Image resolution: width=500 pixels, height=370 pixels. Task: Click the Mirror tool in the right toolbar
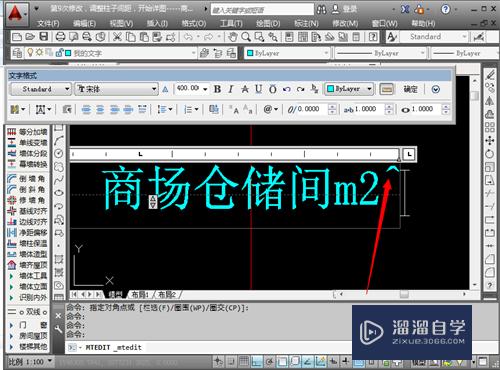click(490, 100)
